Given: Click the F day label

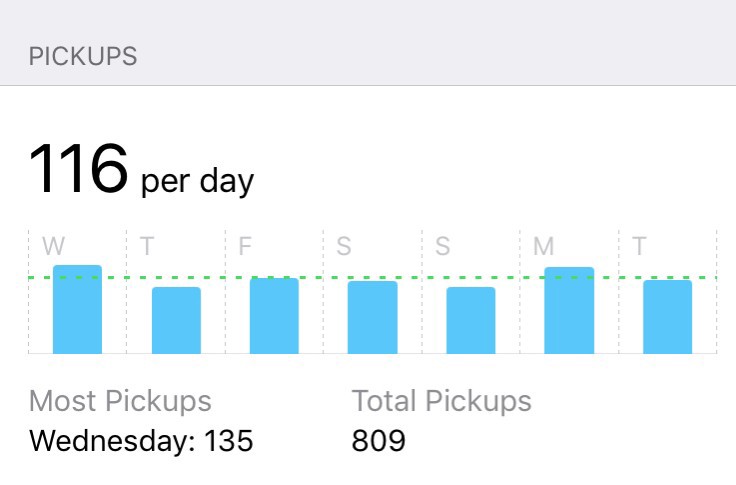Looking at the screenshot, I should click(x=245, y=247).
